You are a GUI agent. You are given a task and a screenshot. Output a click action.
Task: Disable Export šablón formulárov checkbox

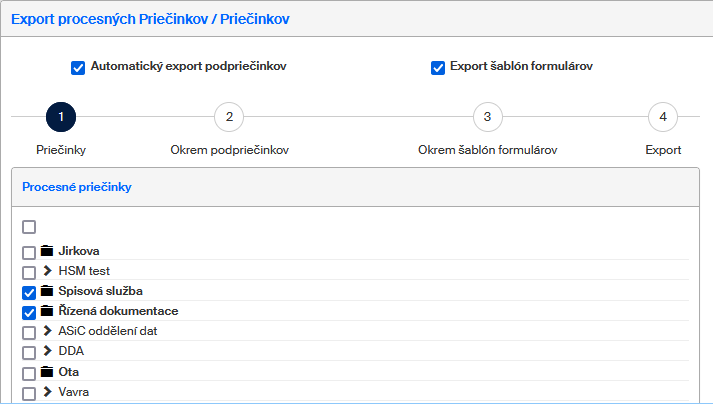point(437,68)
